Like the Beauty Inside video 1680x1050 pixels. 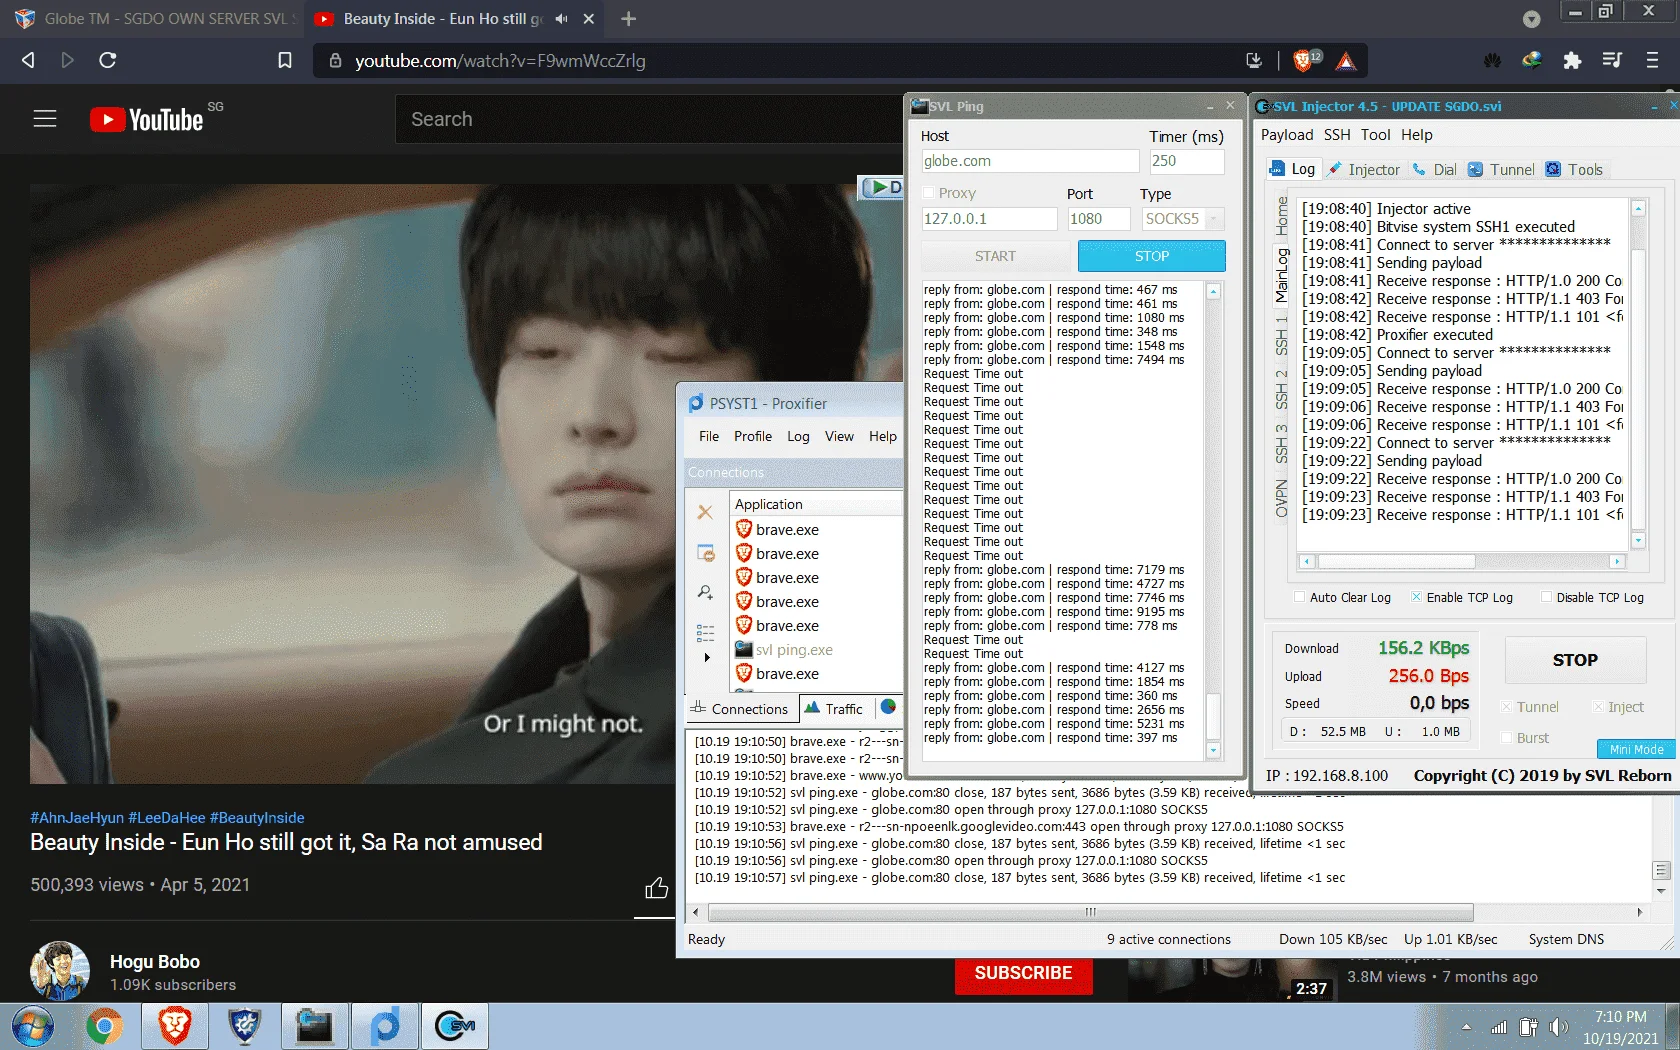pyautogui.click(x=657, y=888)
